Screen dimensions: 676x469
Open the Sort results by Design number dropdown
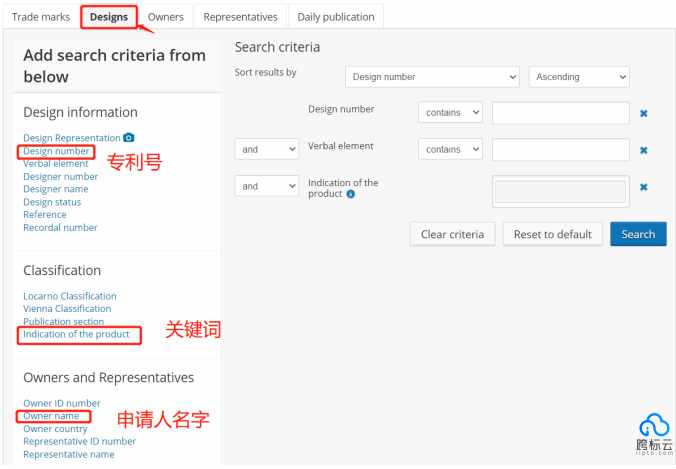(432, 77)
